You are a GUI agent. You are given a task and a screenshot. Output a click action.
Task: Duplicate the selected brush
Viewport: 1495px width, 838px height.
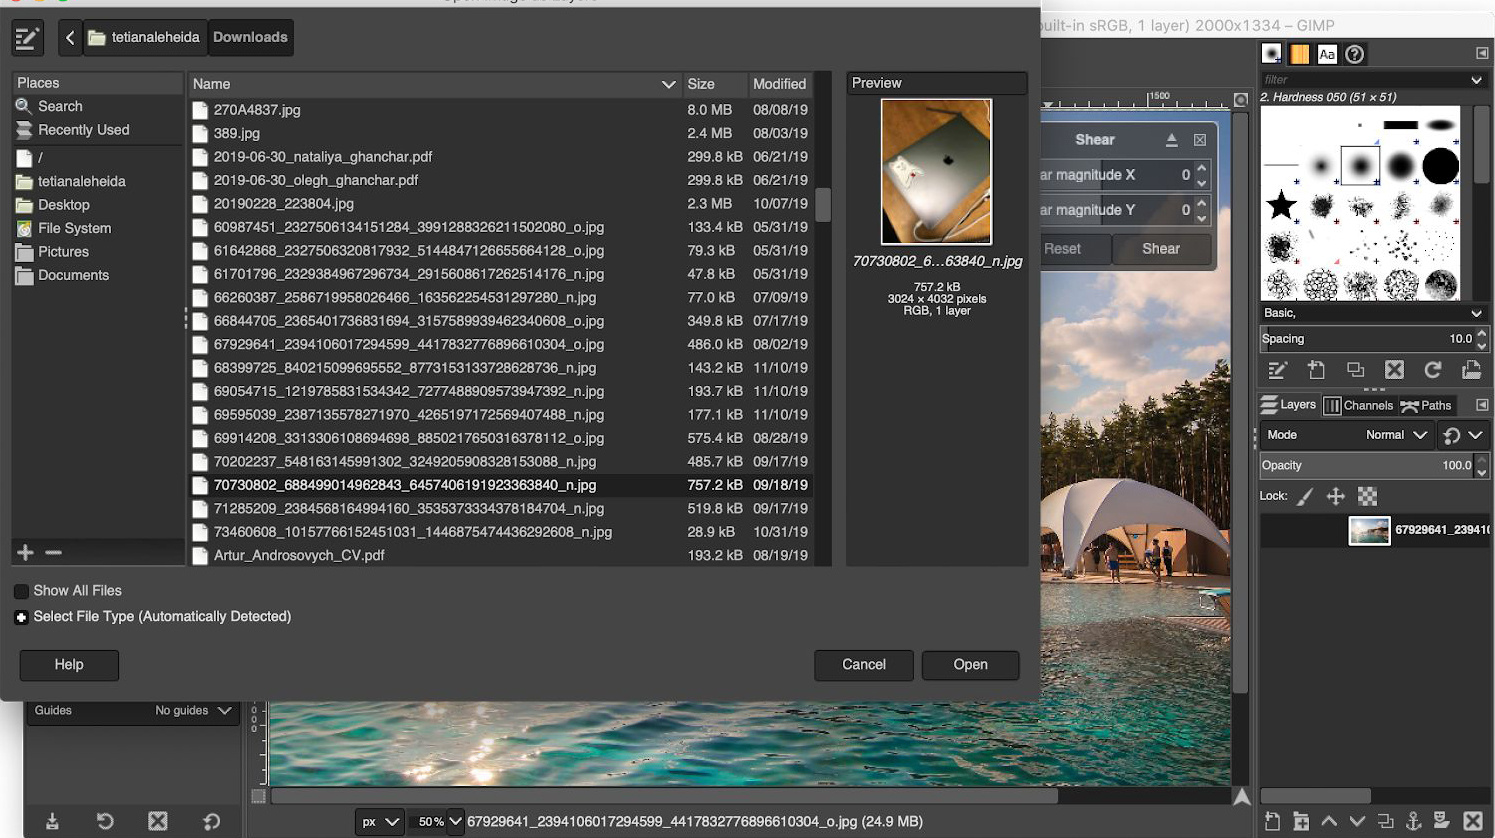(1355, 370)
